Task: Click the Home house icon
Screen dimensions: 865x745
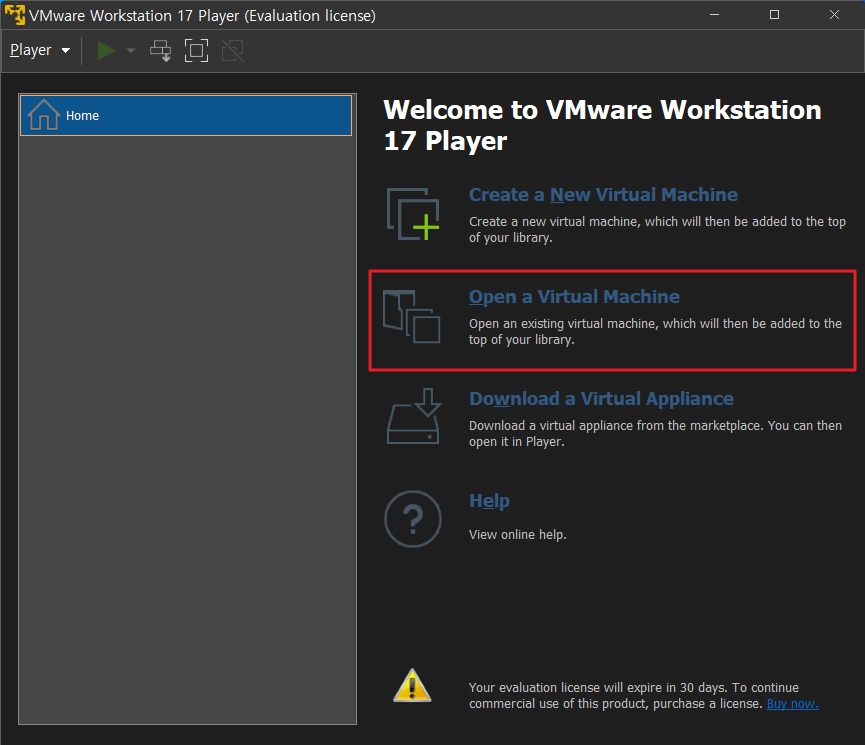Action: [44, 115]
